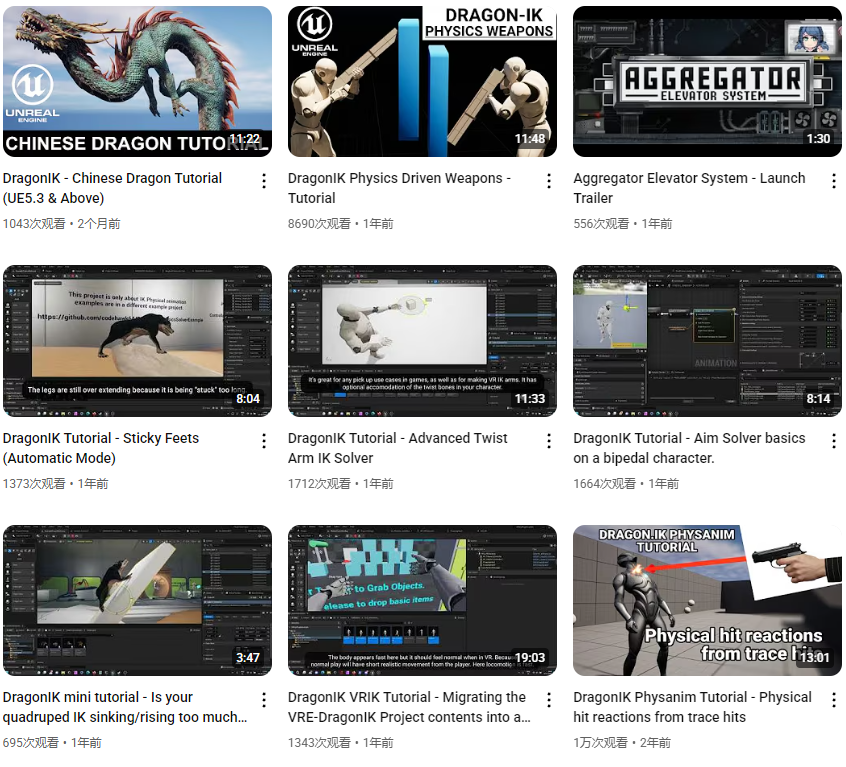Click the text 1664次观看 • 1年前
This screenshot has height=767, width=846.
pos(626,484)
